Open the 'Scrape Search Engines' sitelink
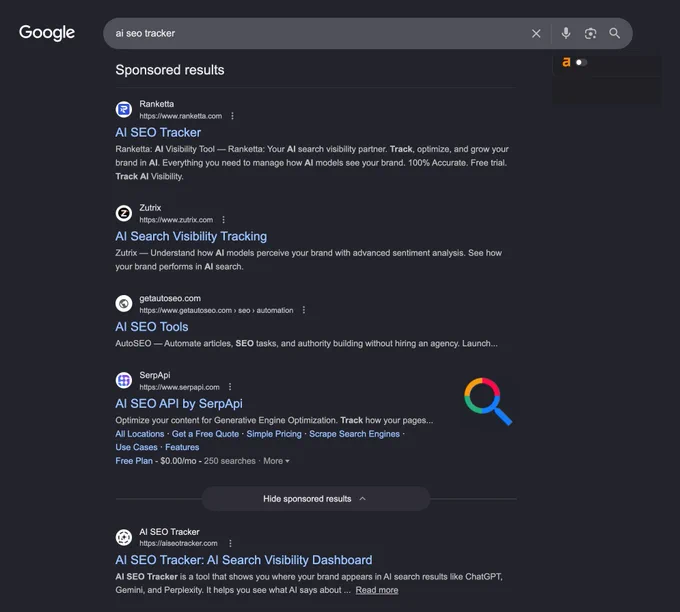 [354, 434]
